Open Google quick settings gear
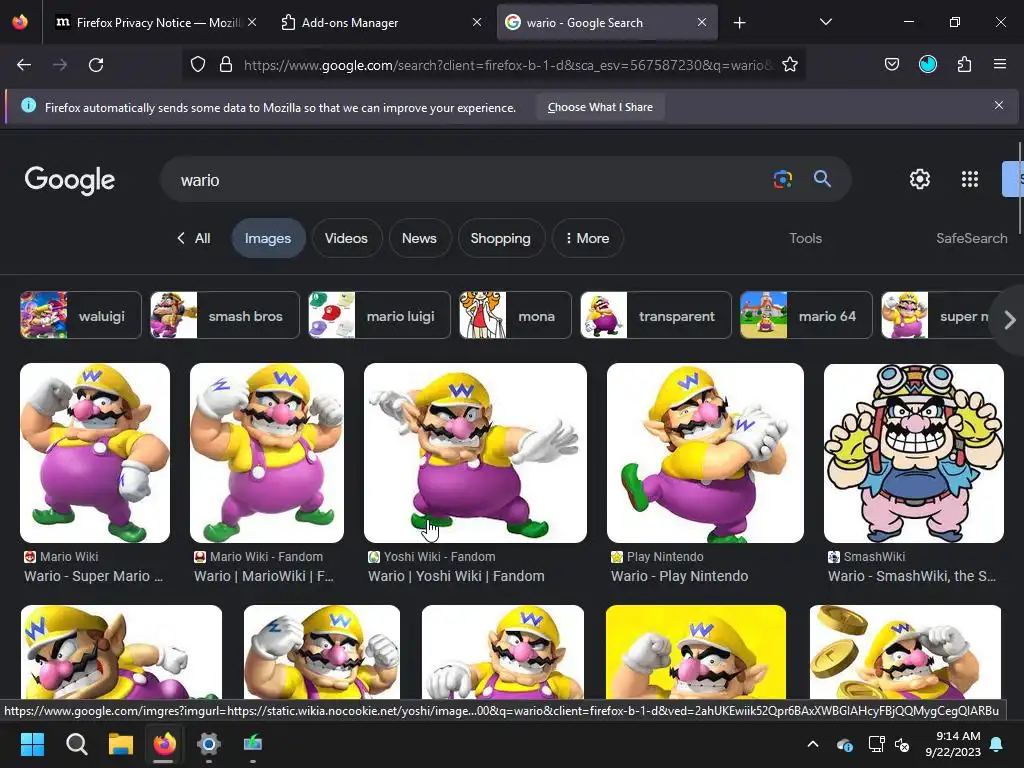Viewport: 1024px width, 768px height. (920, 179)
